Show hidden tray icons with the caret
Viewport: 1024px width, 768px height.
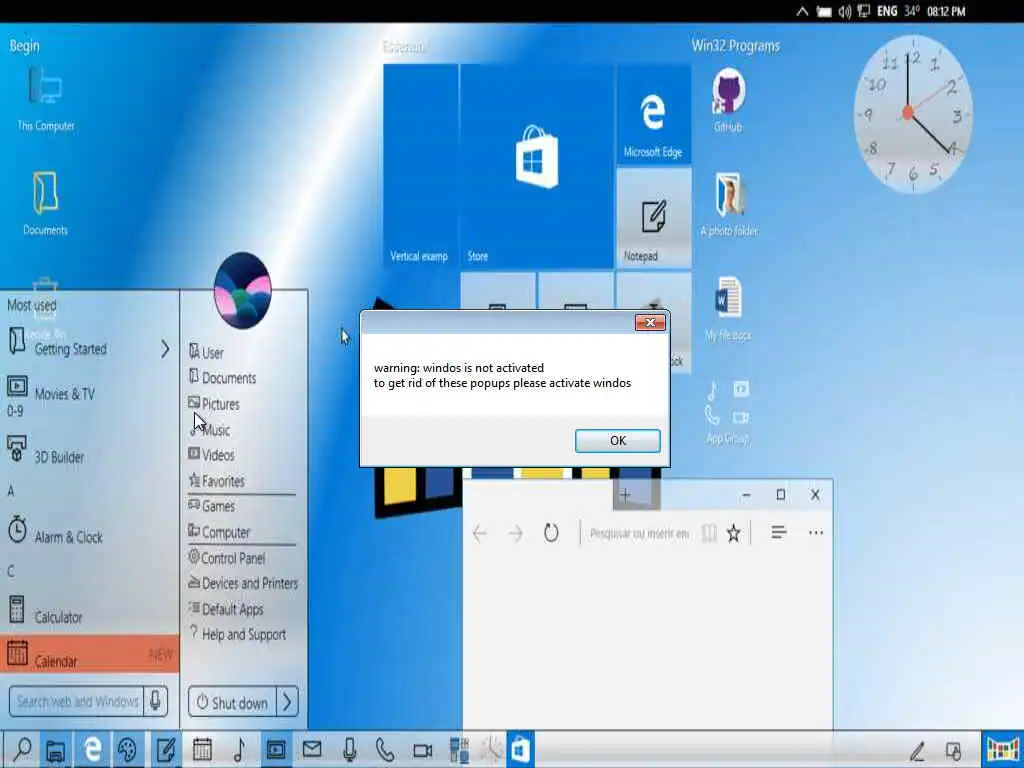coord(803,11)
